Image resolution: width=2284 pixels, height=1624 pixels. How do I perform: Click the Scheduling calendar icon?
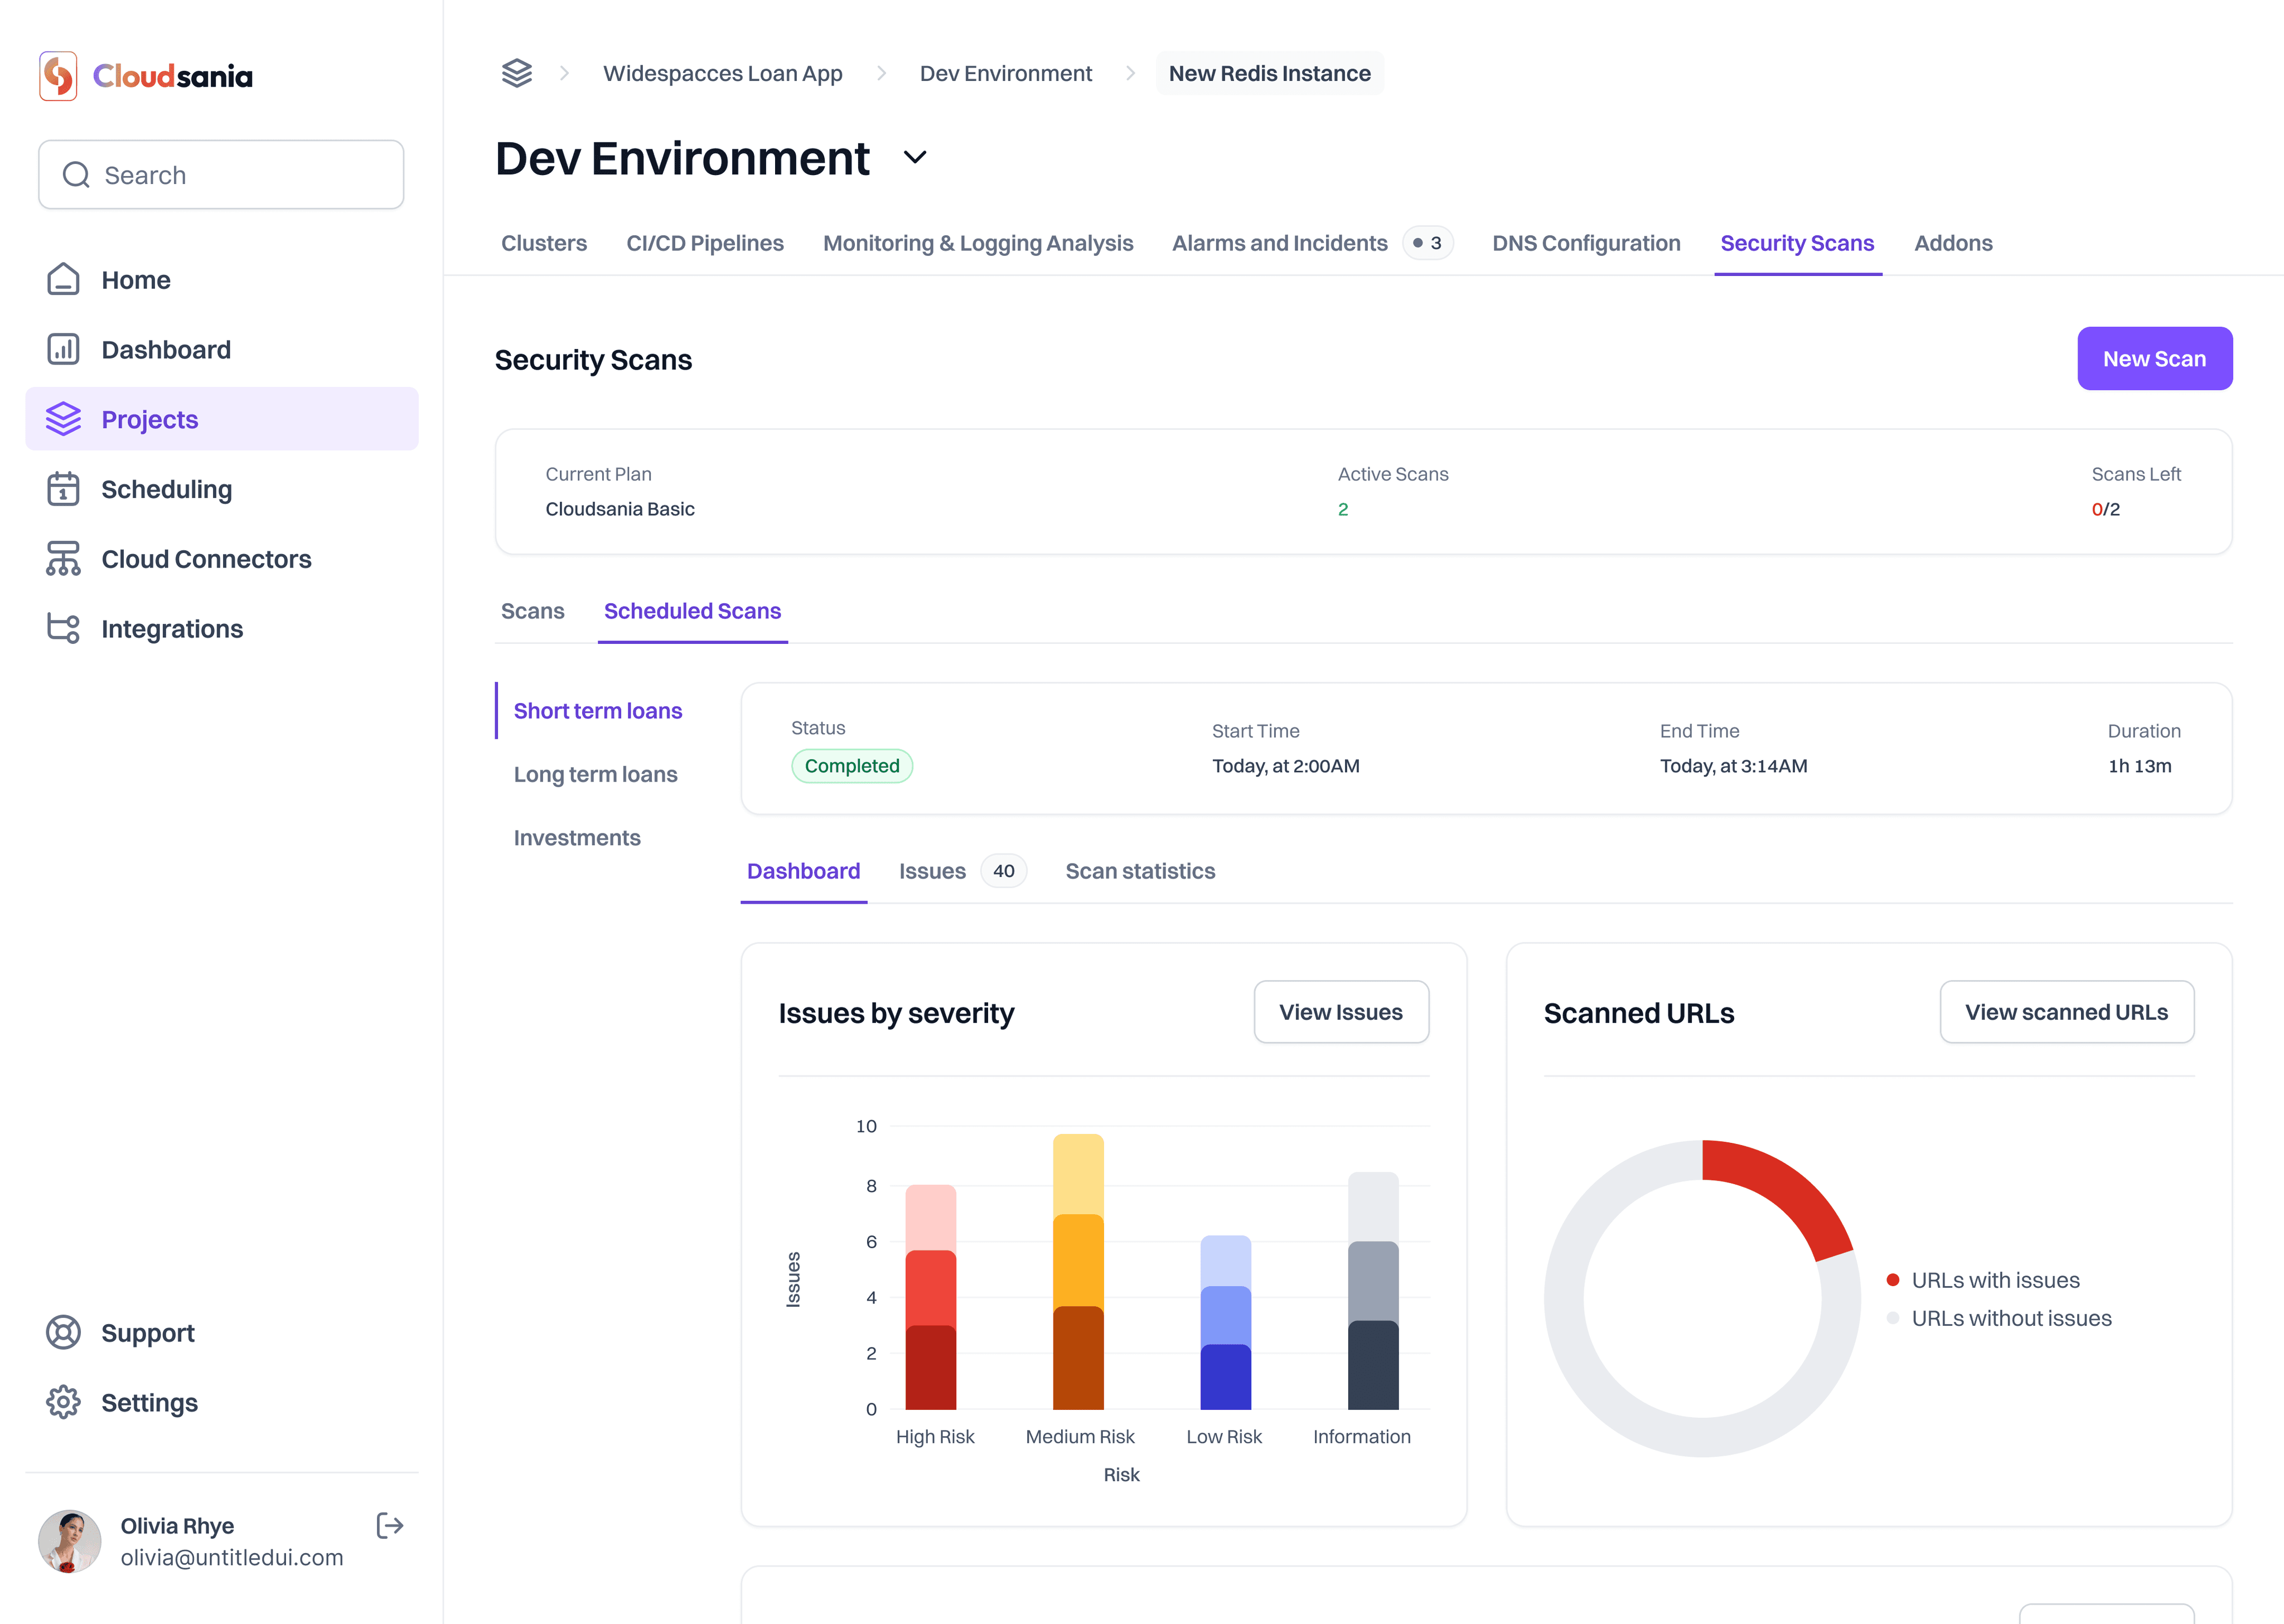coord(63,489)
